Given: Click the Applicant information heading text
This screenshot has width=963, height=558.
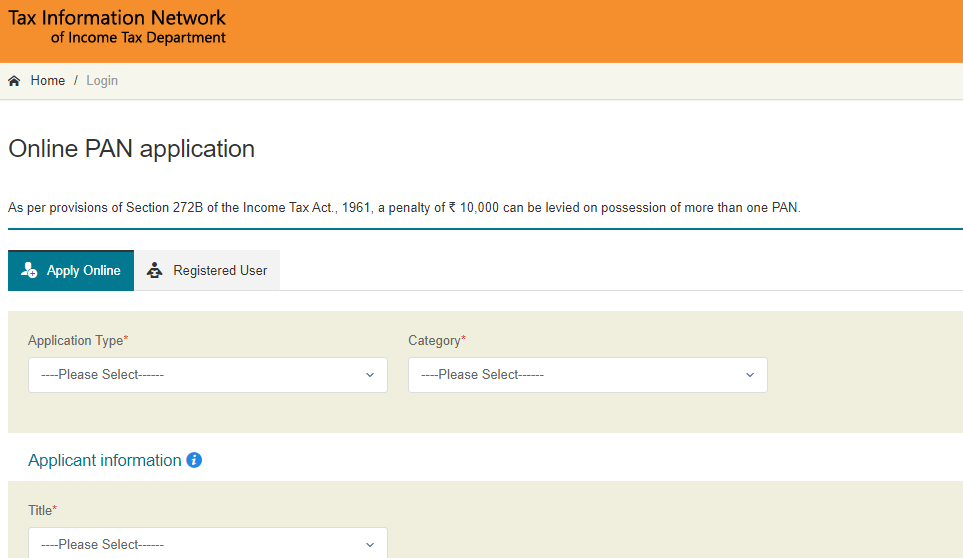Looking at the screenshot, I should click(x=105, y=460).
